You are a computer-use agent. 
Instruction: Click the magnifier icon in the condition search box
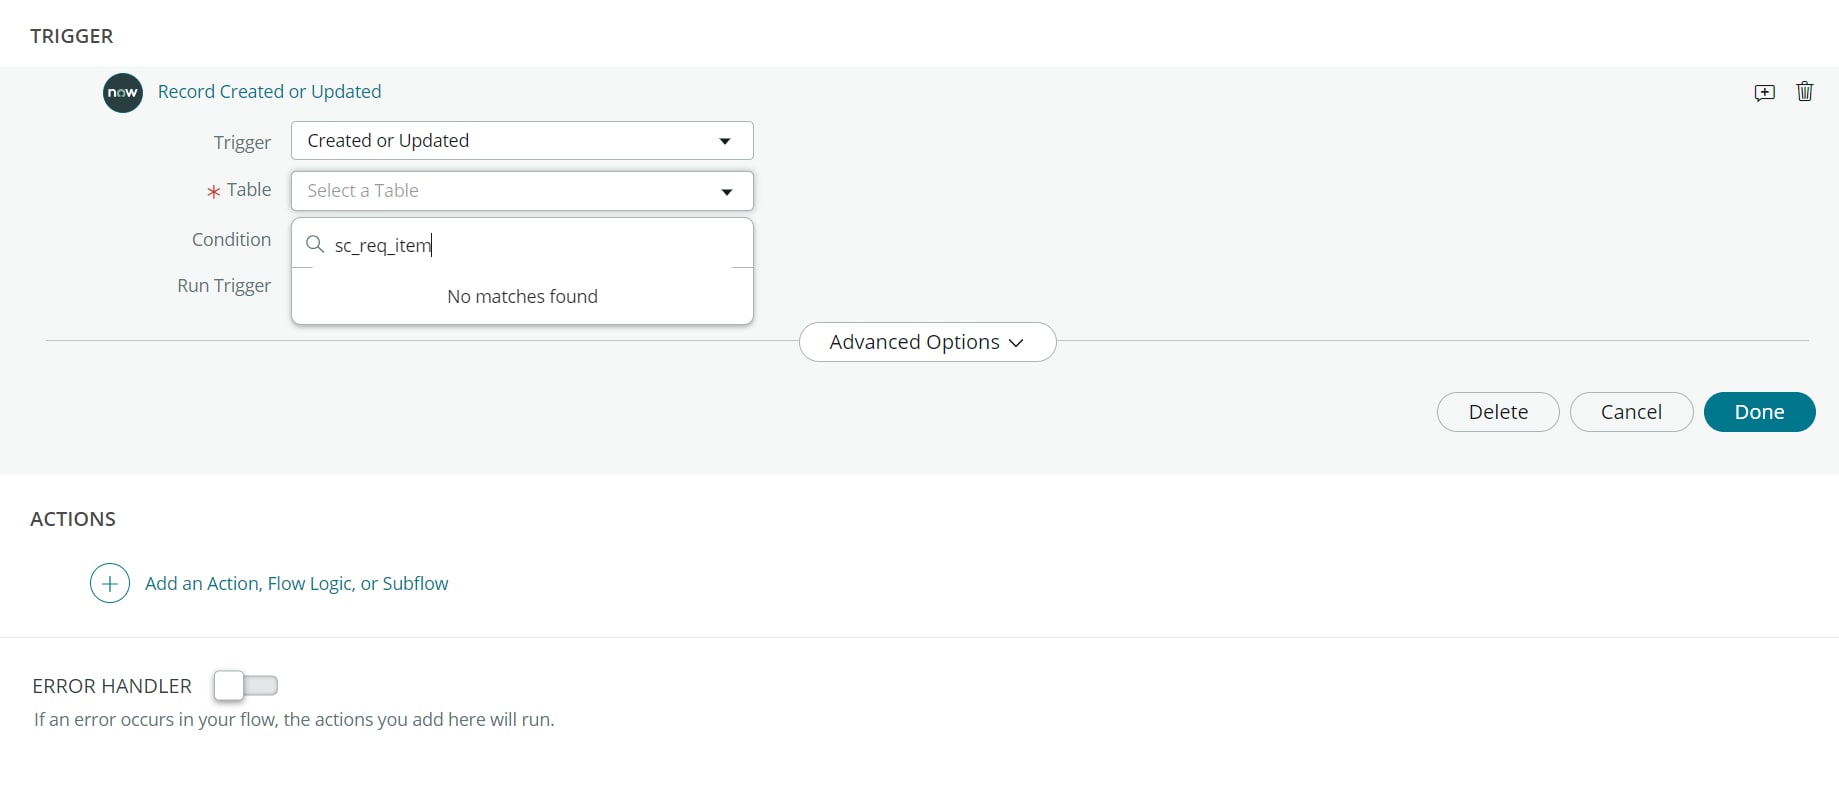[315, 244]
